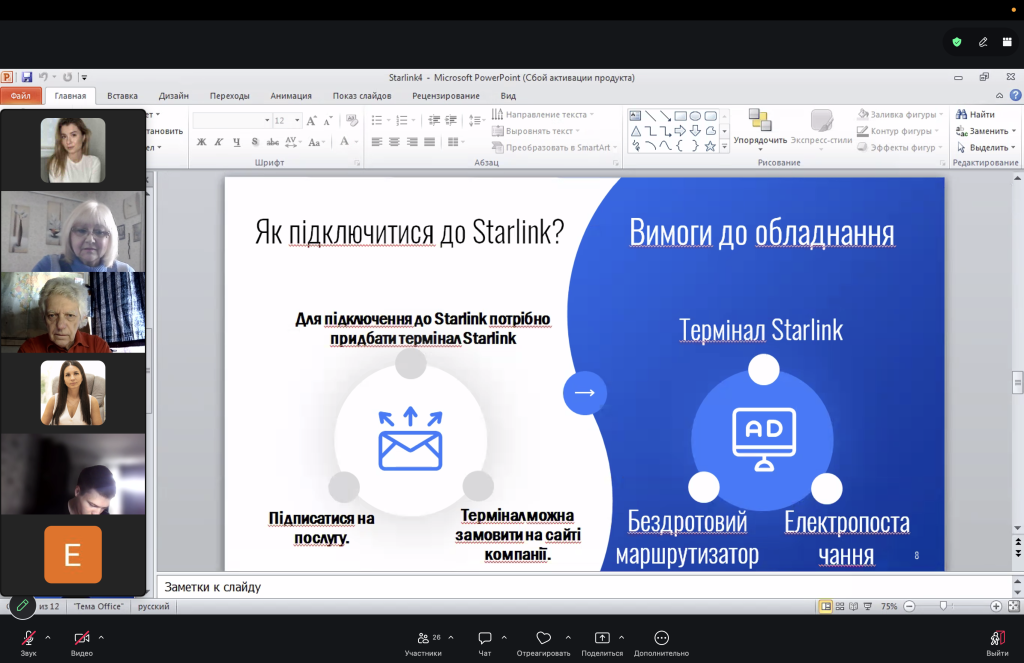Click the green security shield icon
This screenshot has width=1024, height=663.
pyautogui.click(x=957, y=42)
